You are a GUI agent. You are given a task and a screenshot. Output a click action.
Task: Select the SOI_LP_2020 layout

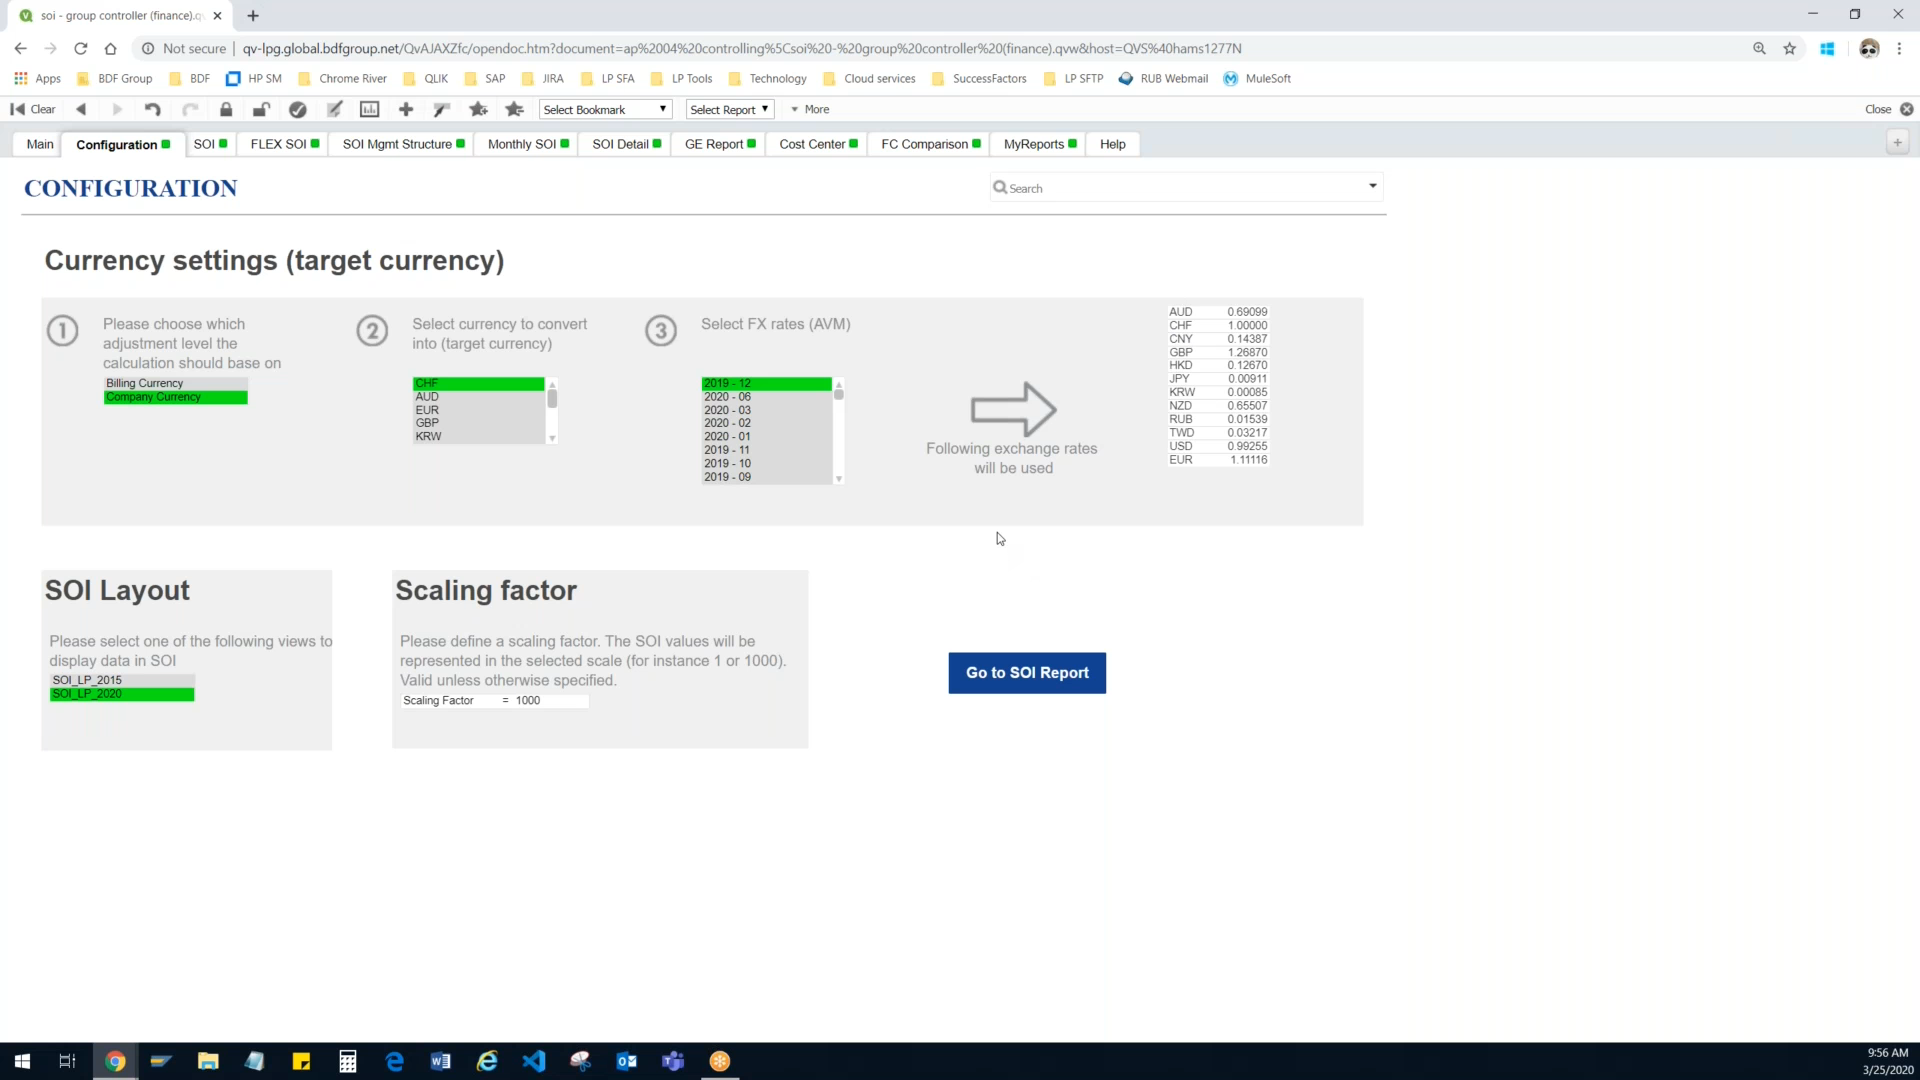click(122, 694)
